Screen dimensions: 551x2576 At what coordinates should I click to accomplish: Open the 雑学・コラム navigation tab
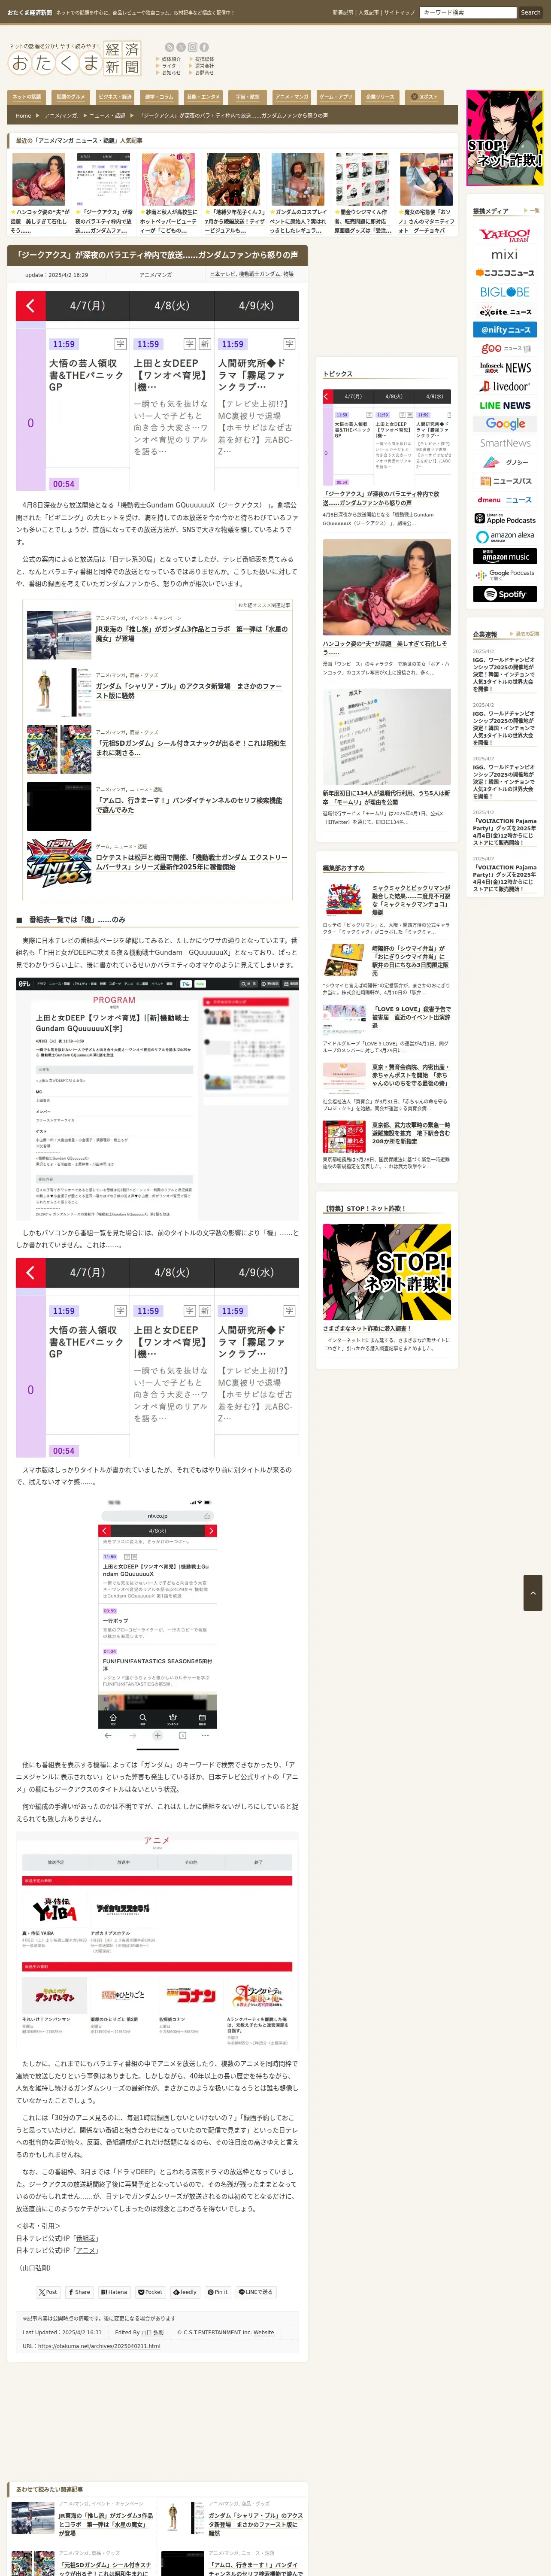[x=159, y=97]
